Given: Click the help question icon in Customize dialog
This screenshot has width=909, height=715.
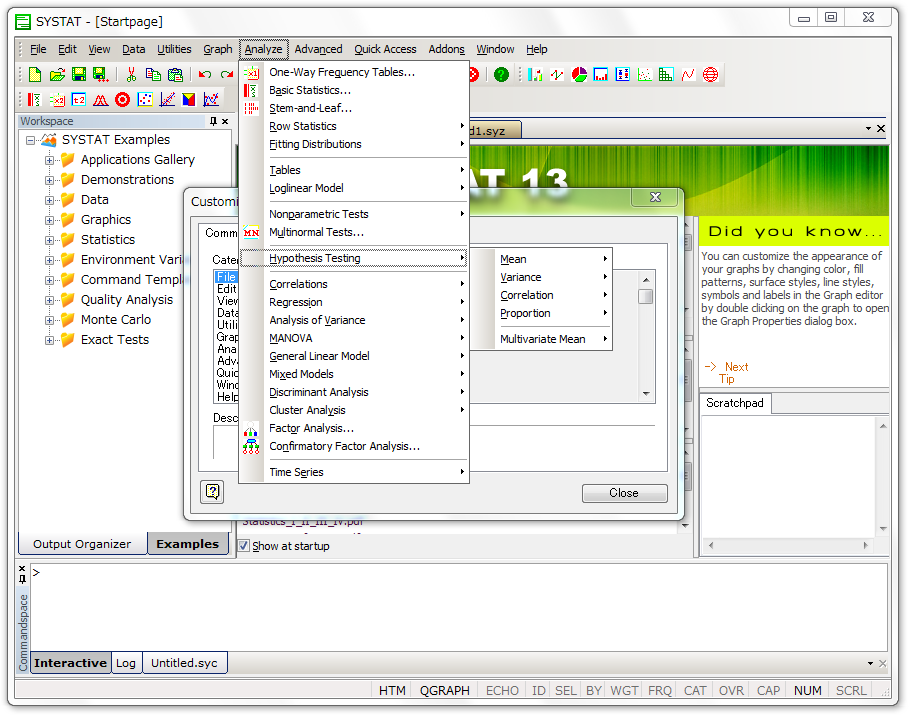Looking at the screenshot, I should tap(213, 492).
